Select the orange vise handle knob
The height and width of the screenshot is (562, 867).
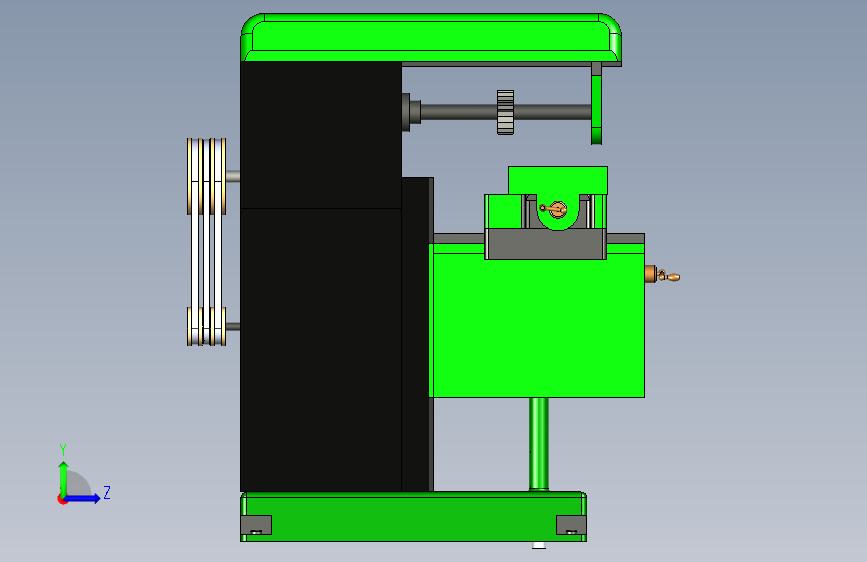(555, 210)
